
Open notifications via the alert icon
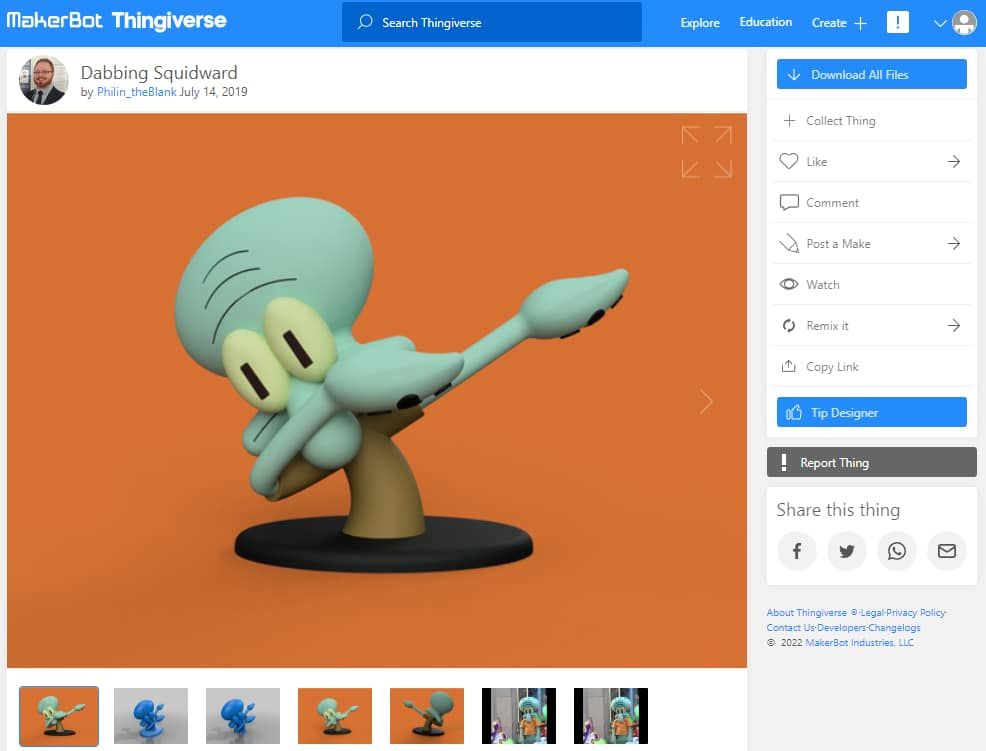pos(897,21)
